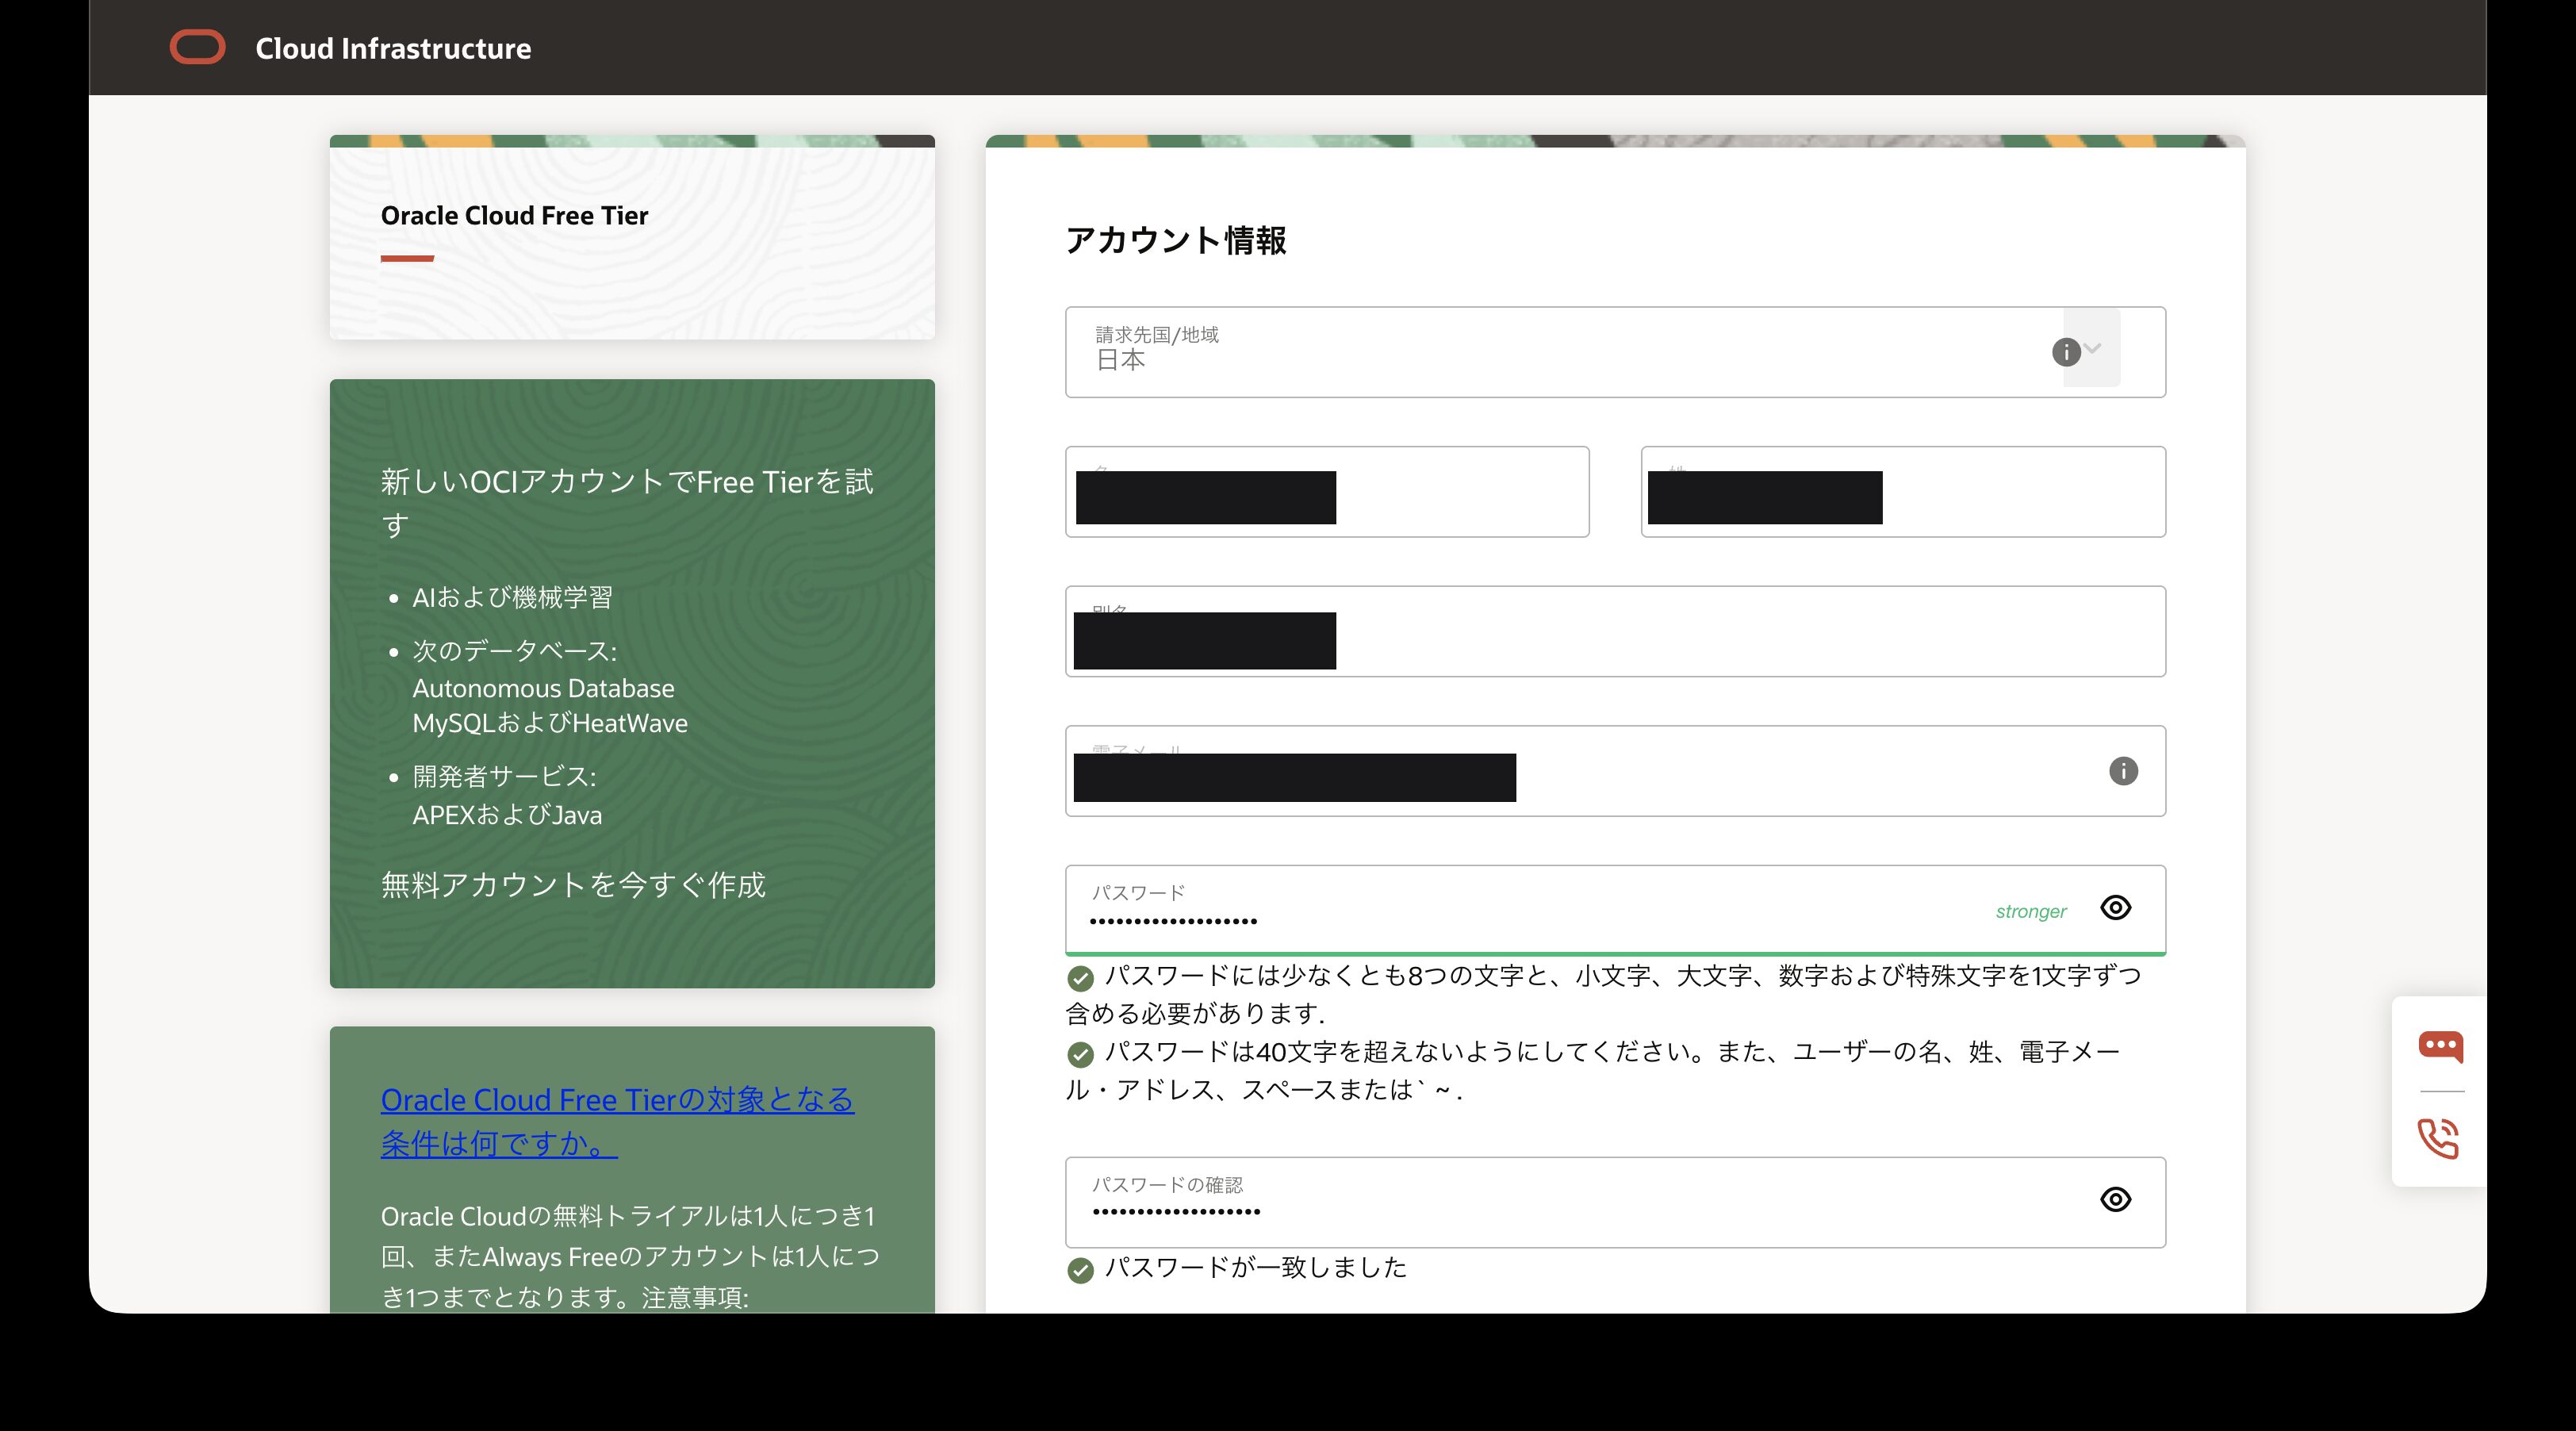Open the live chat bubble icon
The image size is (2576, 1431).
point(2440,1047)
